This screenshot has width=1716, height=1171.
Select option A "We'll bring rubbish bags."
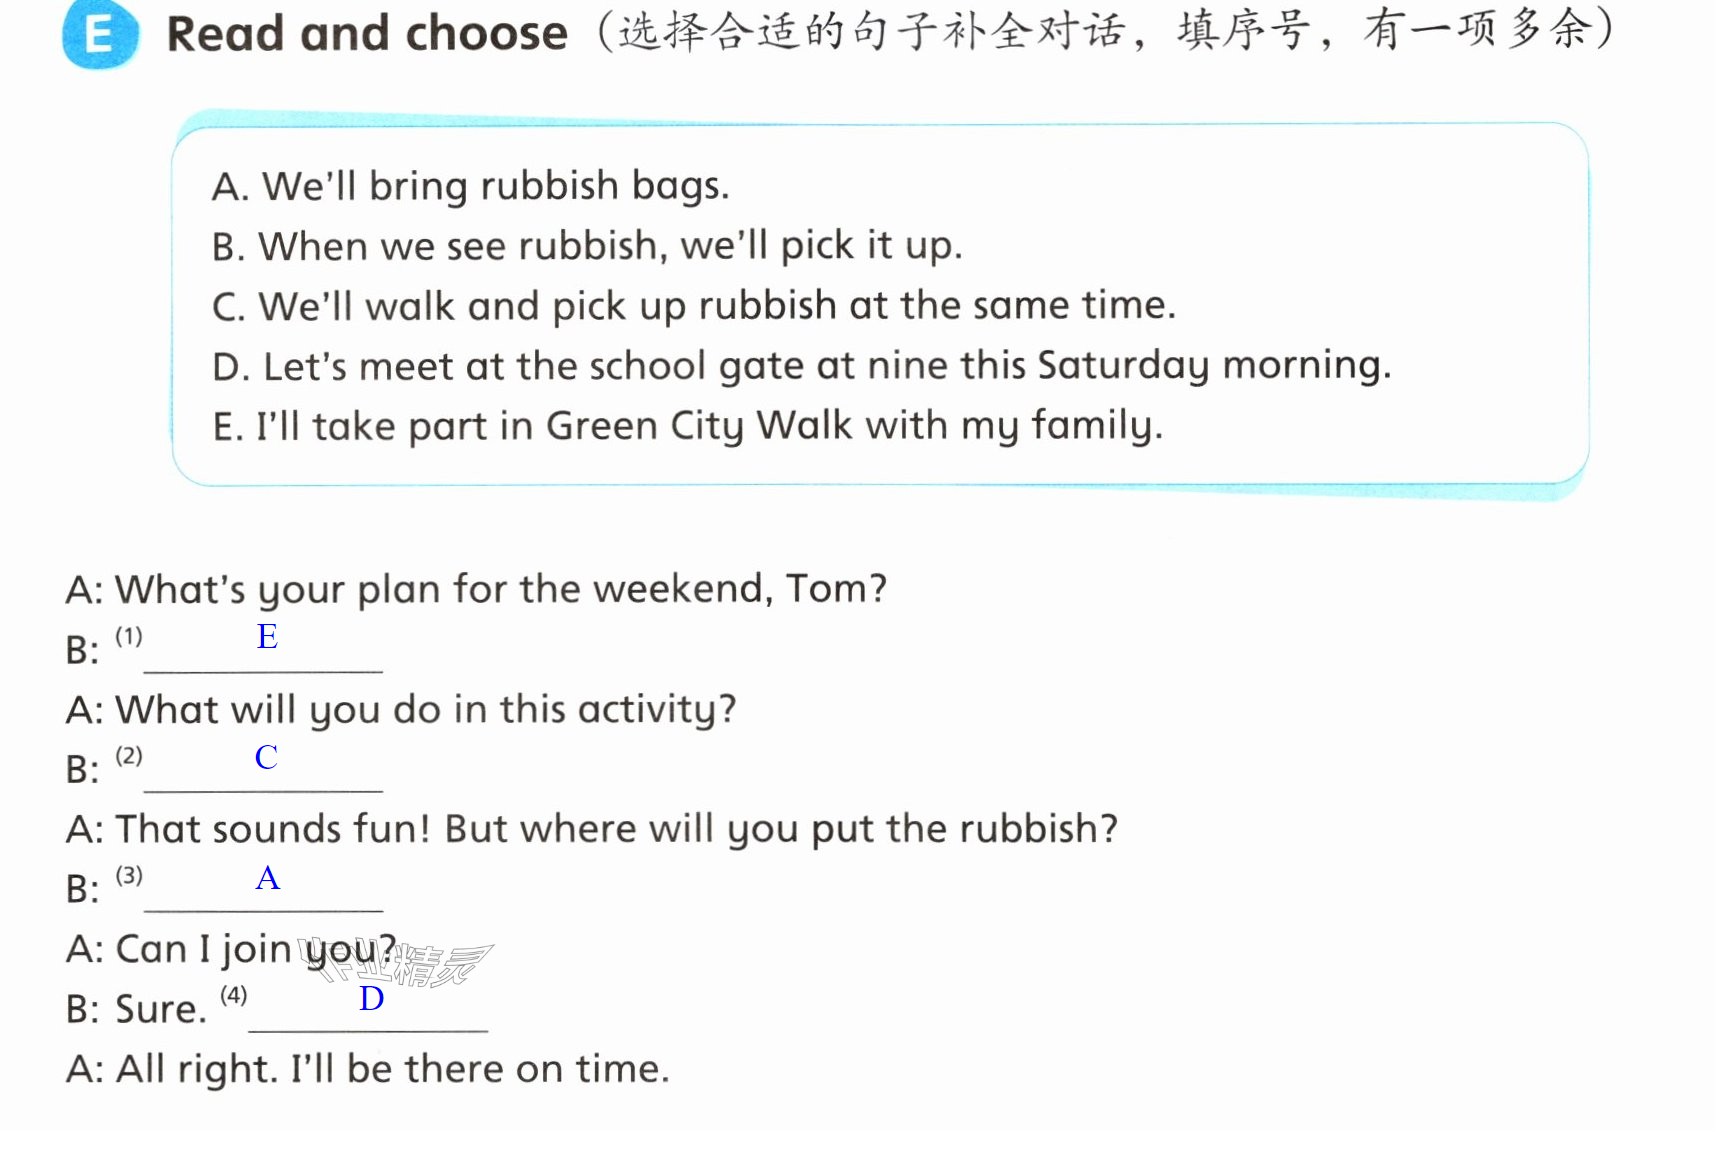point(470,186)
